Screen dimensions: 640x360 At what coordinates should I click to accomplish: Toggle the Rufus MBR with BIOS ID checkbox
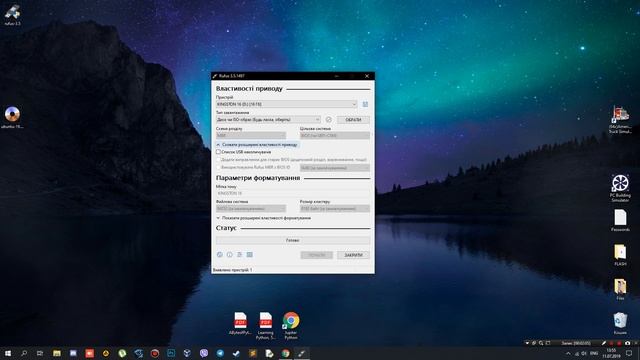coord(218,167)
